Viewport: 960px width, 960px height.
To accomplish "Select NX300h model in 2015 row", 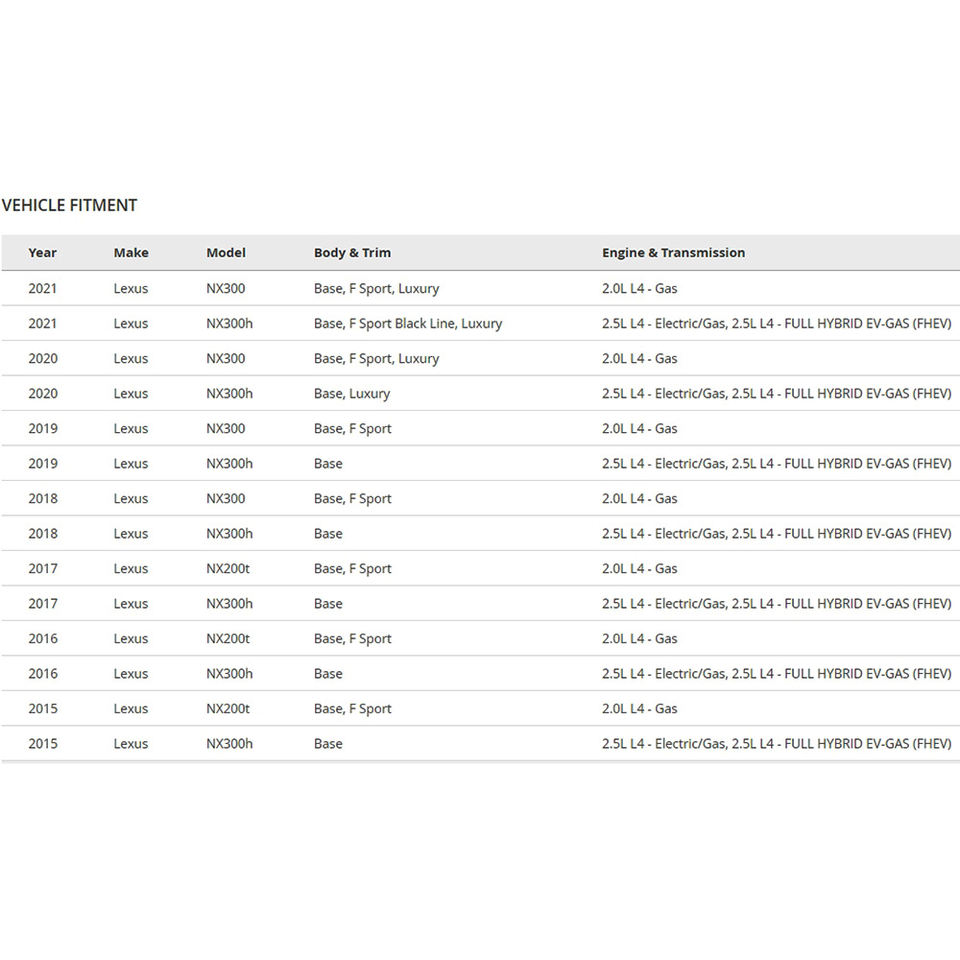I will point(230,744).
